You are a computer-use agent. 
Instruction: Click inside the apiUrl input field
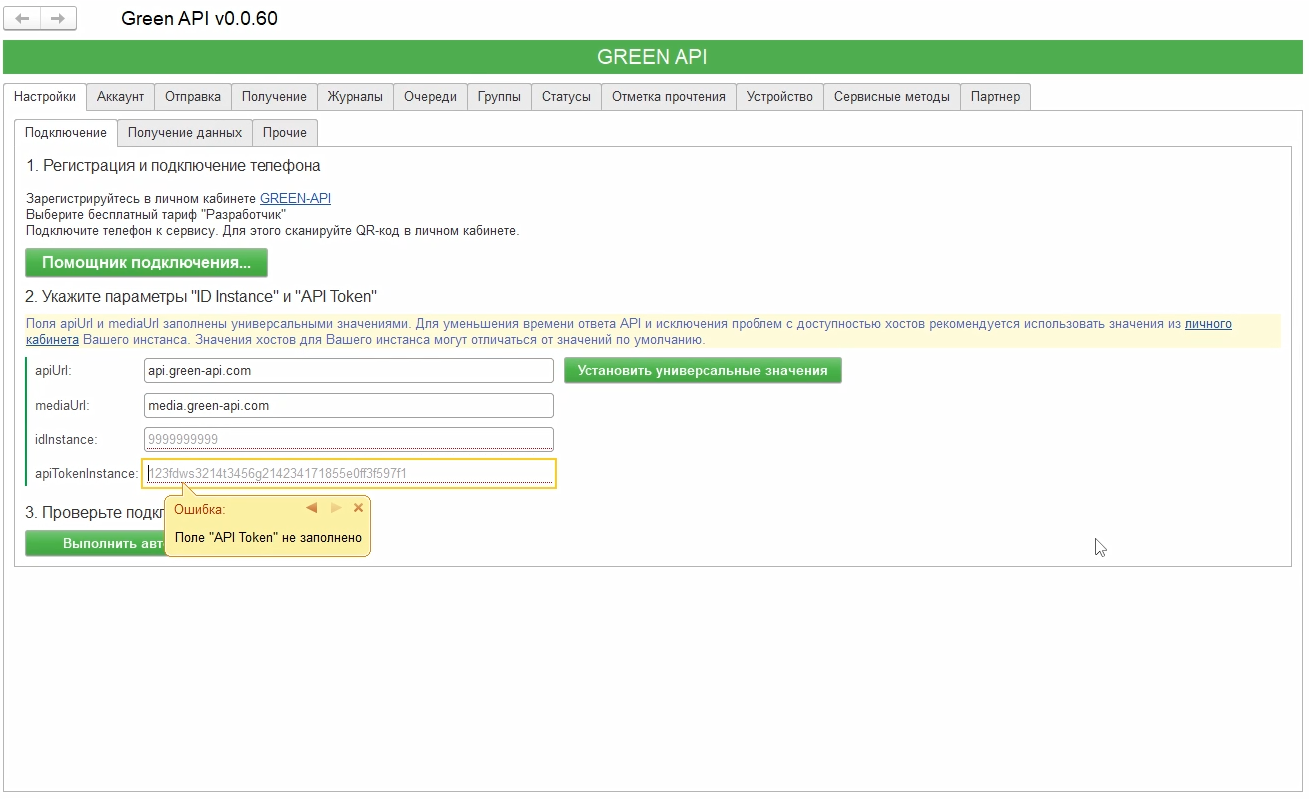348,370
